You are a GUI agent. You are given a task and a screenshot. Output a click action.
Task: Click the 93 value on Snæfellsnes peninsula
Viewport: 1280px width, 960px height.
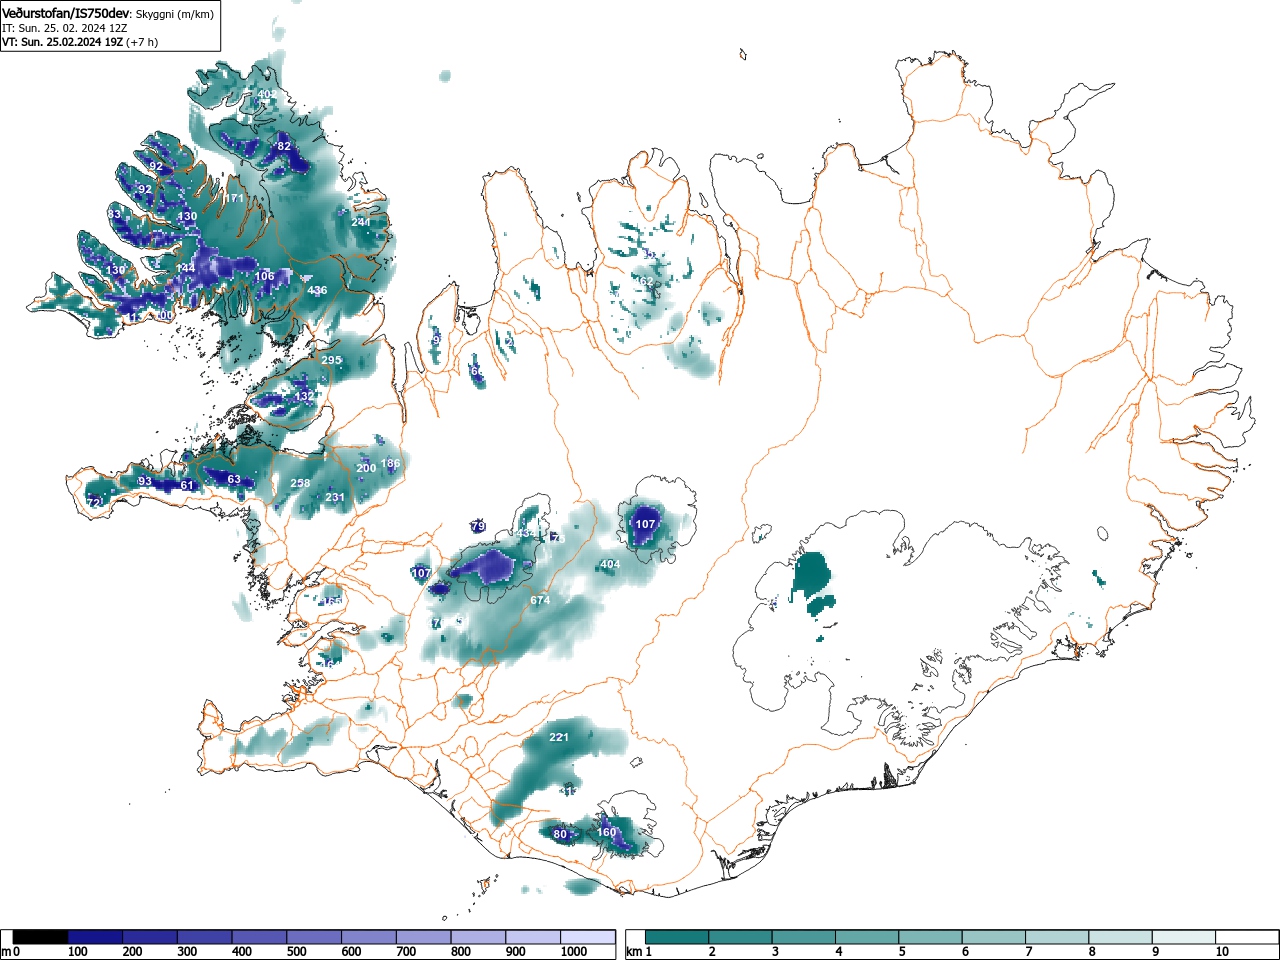pyautogui.click(x=145, y=481)
